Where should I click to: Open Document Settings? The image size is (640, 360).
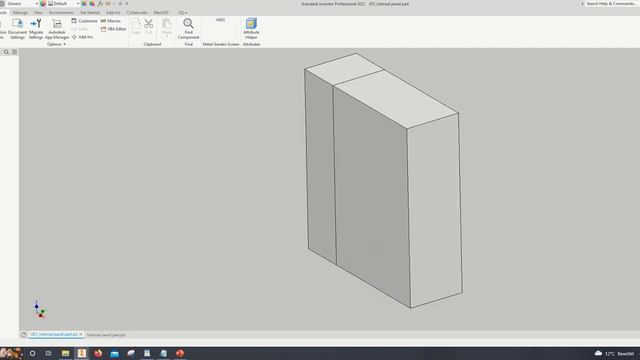click(x=17, y=29)
